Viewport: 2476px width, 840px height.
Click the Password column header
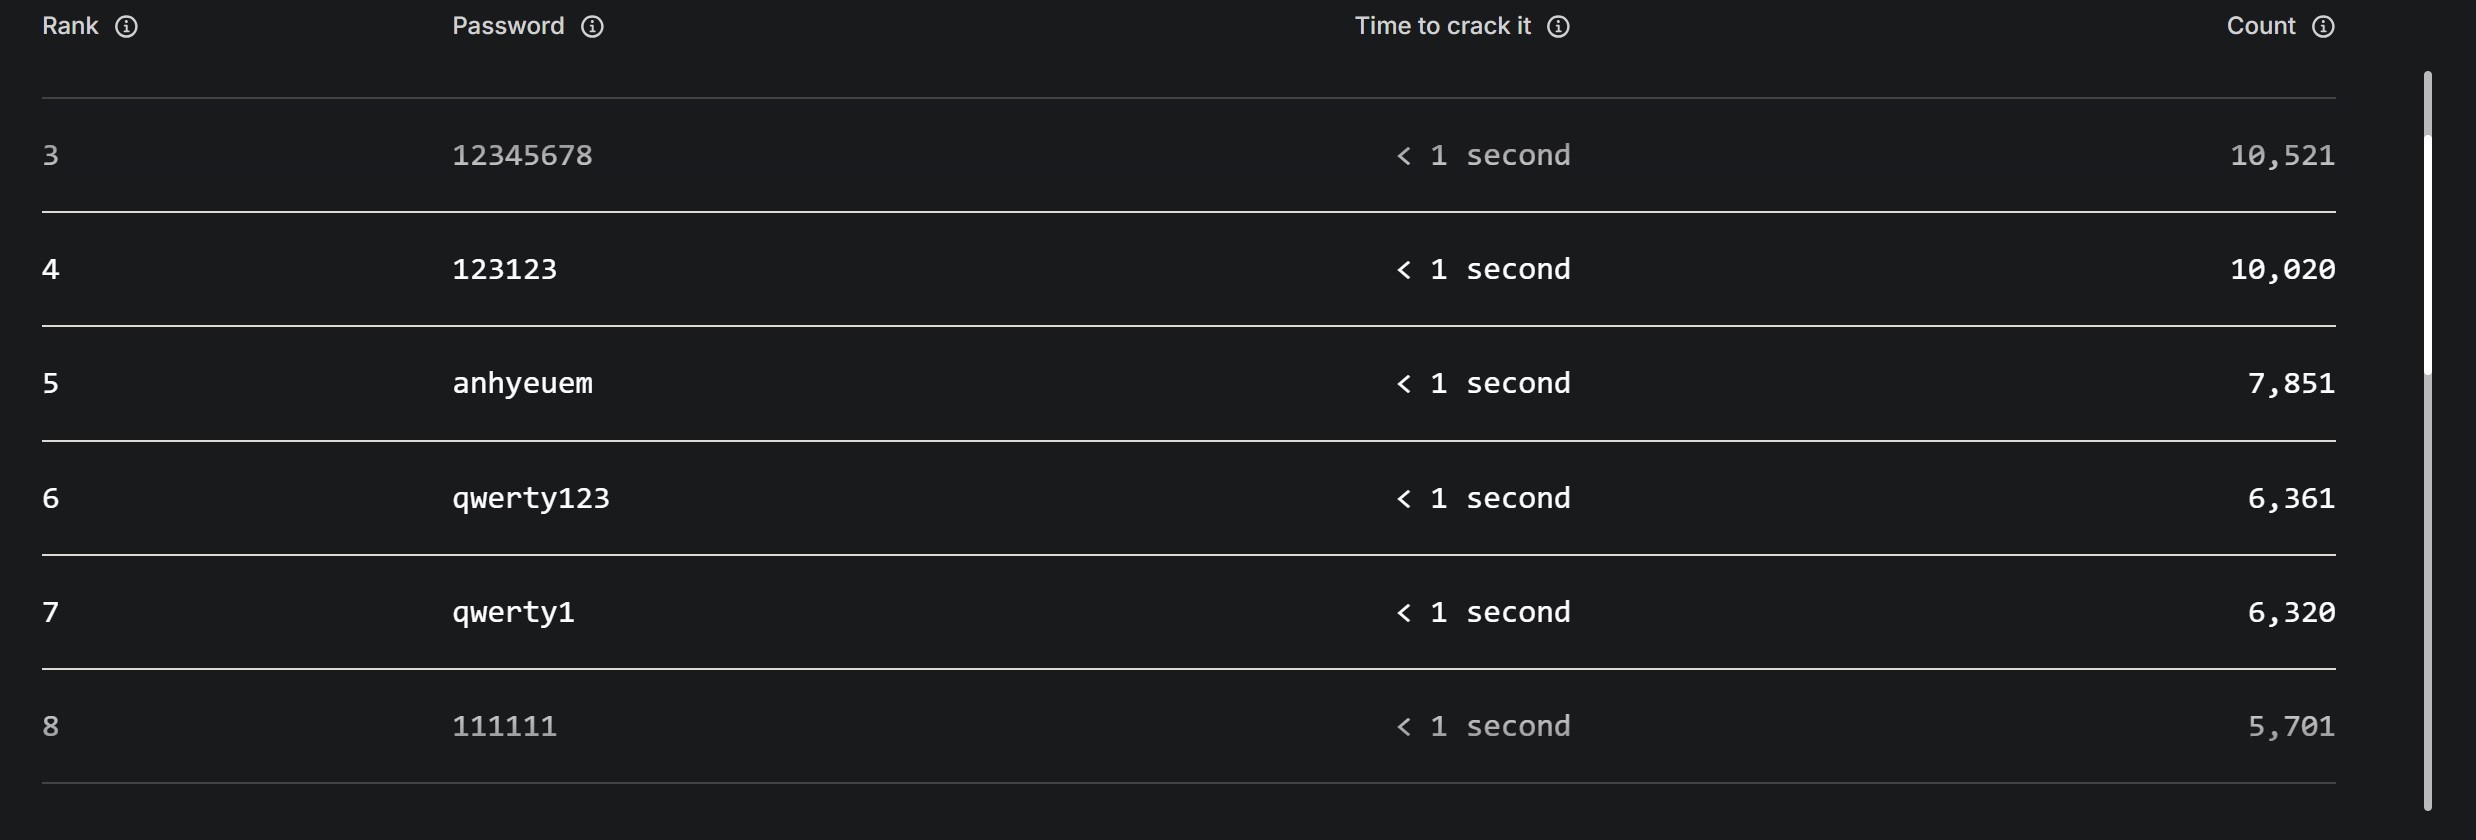[508, 26]
